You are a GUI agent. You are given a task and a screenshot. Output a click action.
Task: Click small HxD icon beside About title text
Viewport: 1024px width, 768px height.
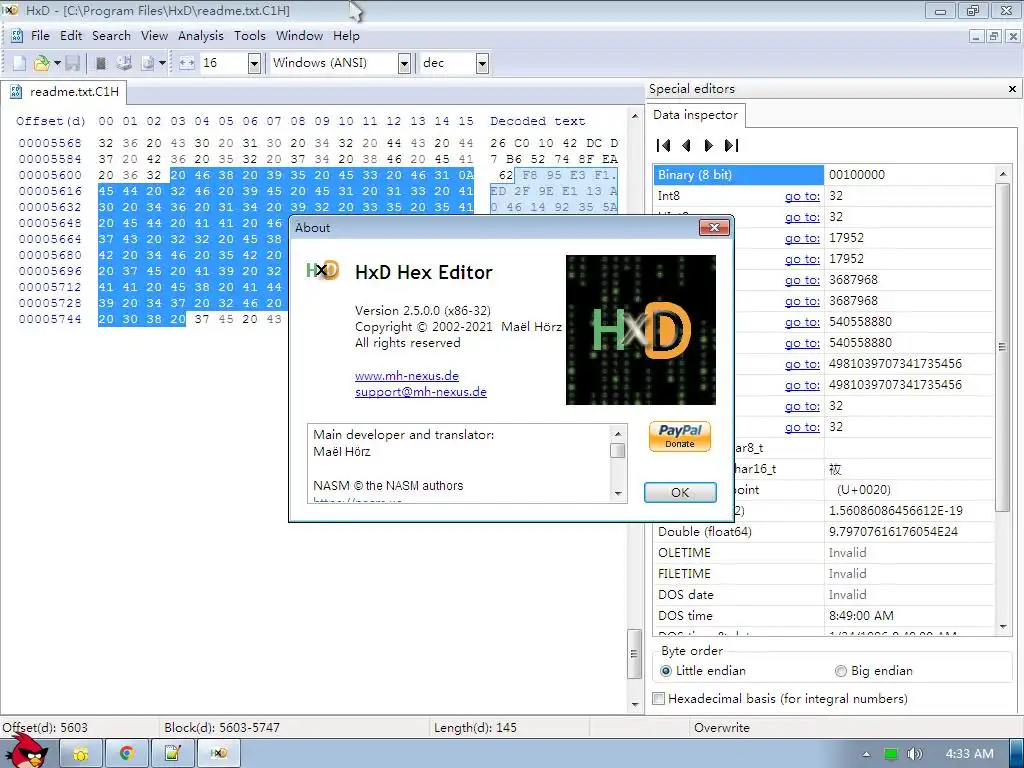323,269
